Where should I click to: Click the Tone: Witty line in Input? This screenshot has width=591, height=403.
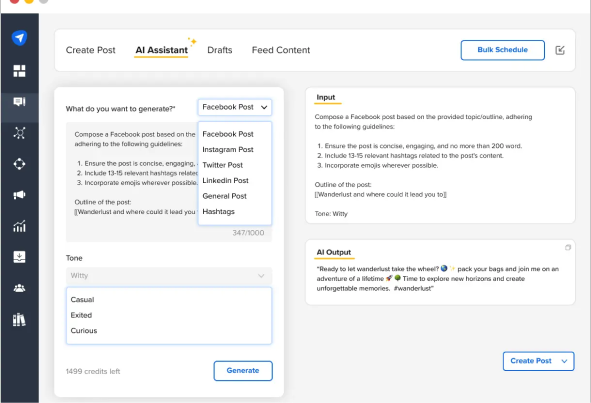coord(331,214)
